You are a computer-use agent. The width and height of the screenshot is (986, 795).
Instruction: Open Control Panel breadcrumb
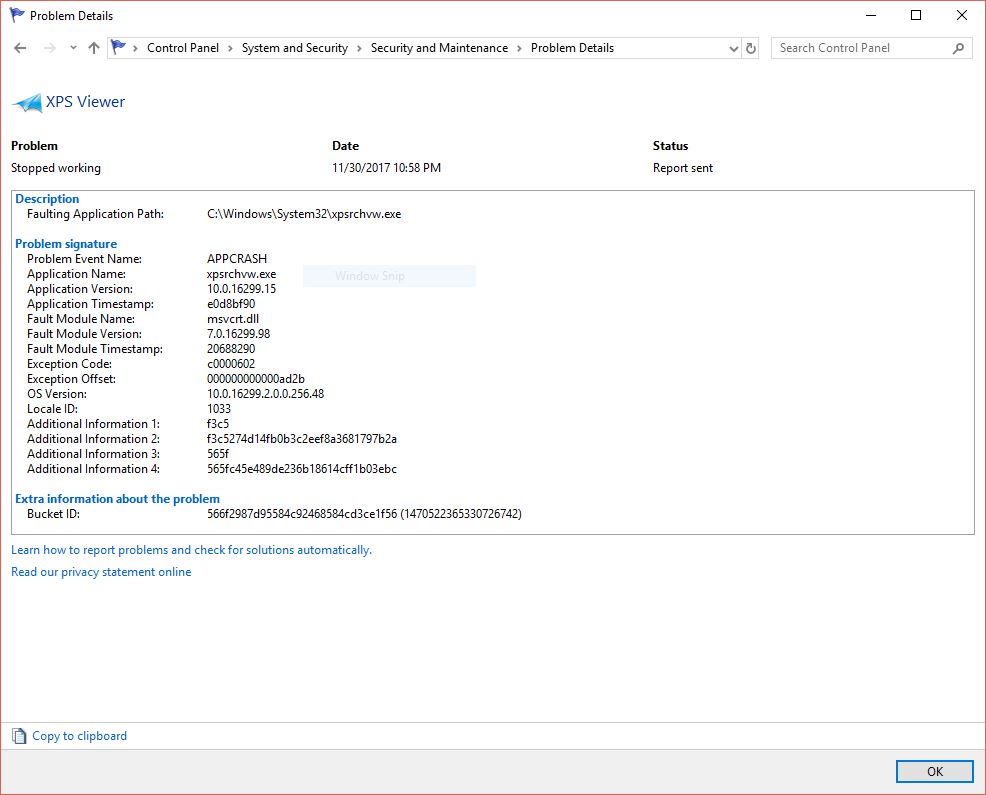(x=183, y=48)
